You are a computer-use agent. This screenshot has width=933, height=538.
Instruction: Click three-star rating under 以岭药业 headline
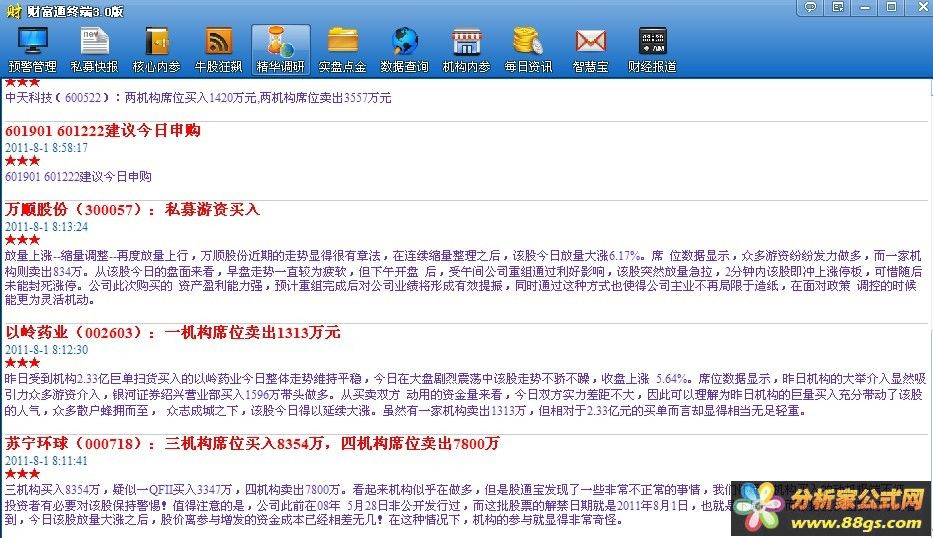(x=23, y=362)
